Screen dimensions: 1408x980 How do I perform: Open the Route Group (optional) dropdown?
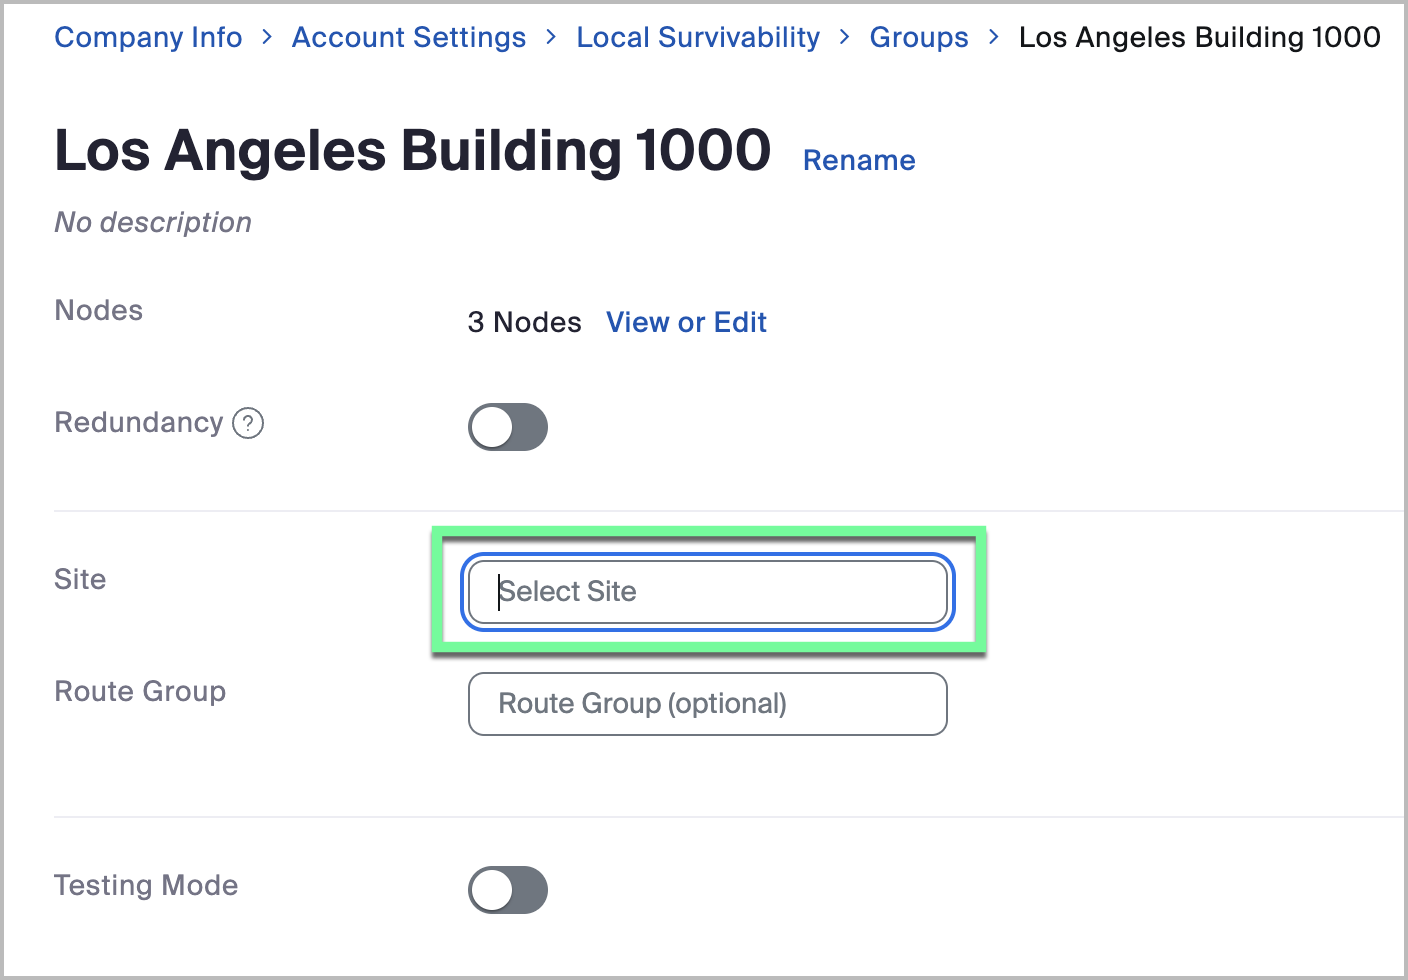point(707,704)
